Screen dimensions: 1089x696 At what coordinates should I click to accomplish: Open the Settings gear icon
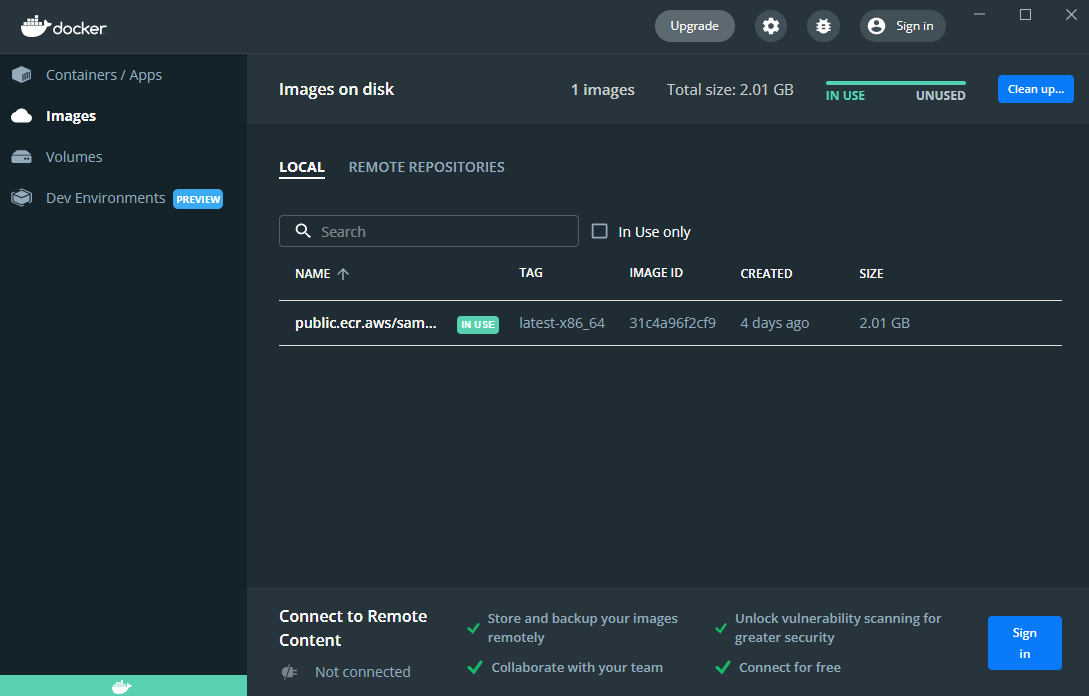771,26
